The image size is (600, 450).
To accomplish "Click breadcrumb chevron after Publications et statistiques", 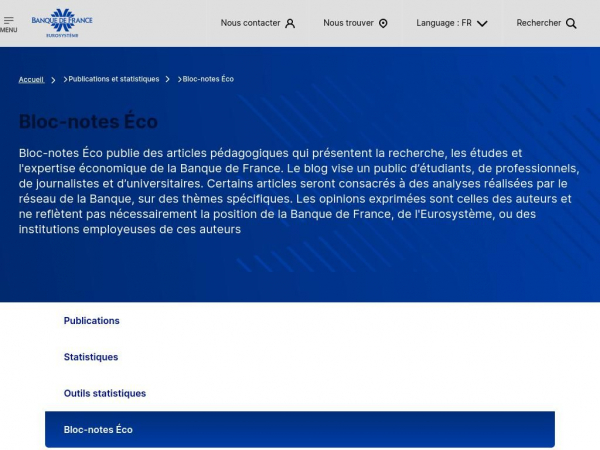I will pyautogui.click(x=167, y=79).
